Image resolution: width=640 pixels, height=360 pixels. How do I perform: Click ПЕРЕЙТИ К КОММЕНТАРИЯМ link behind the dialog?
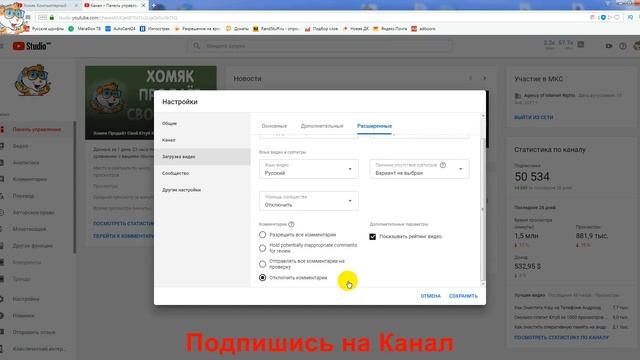pos(123,236)
